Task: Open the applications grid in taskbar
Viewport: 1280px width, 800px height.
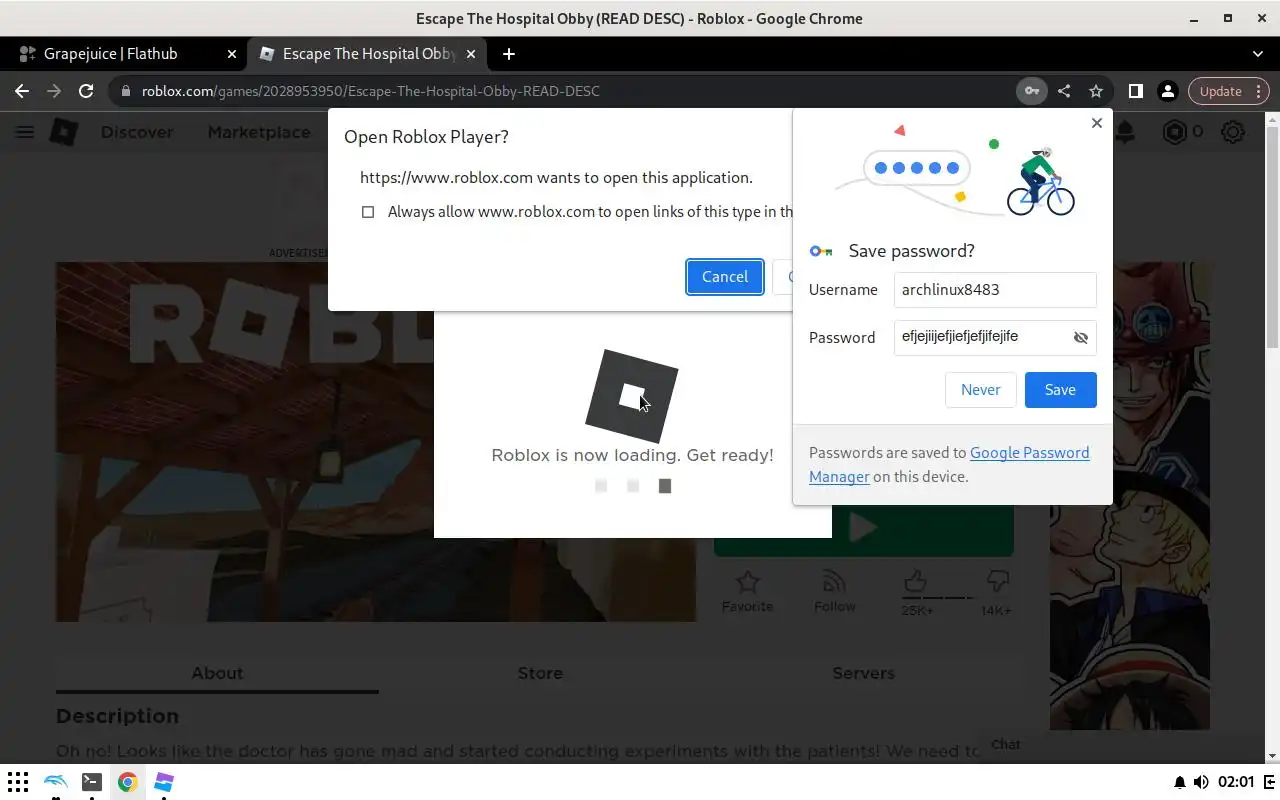Action: point(18,782)
